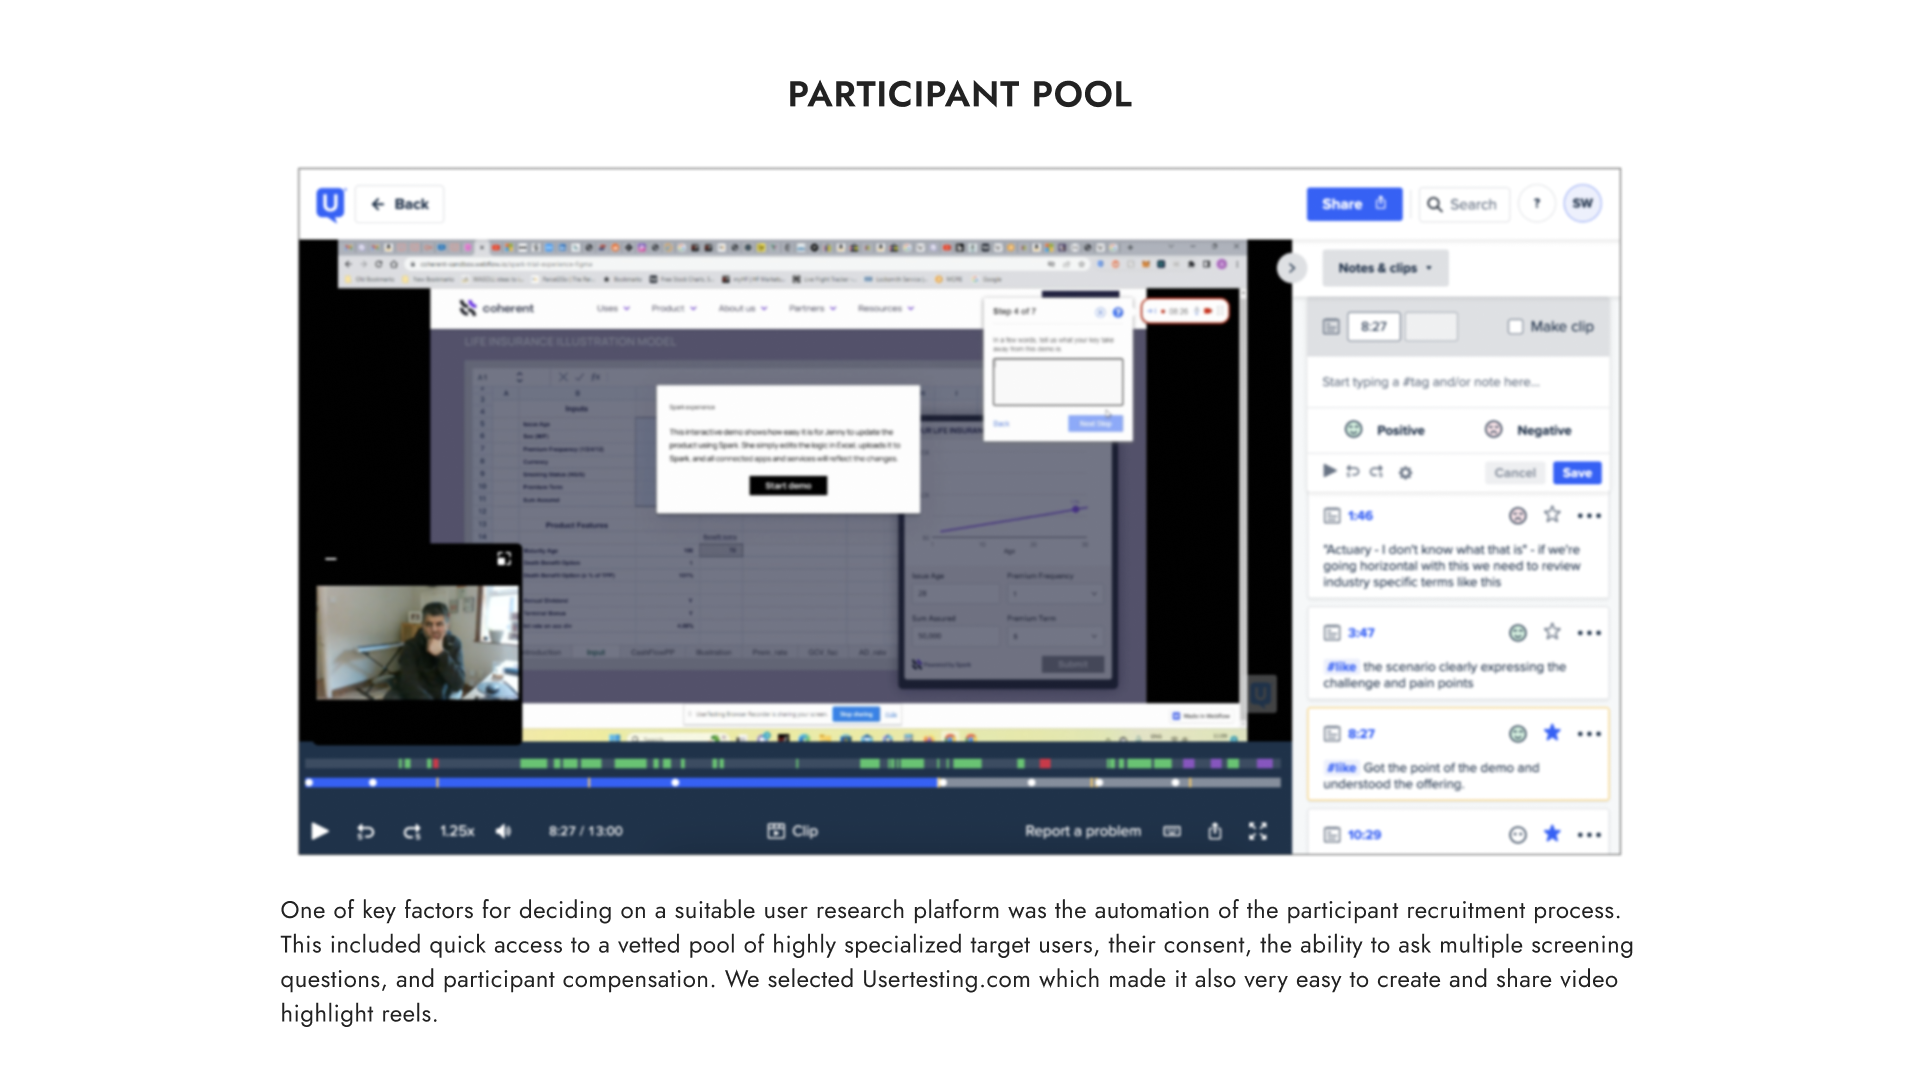Click the UserTesting logo icon
The image size is (1920, 1080).
[x=330, y=203]
